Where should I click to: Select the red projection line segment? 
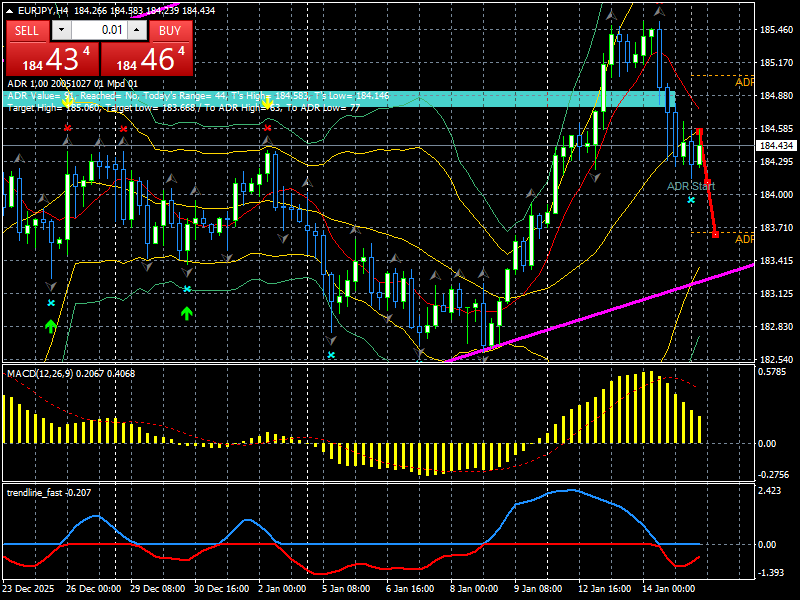point(707,182)
